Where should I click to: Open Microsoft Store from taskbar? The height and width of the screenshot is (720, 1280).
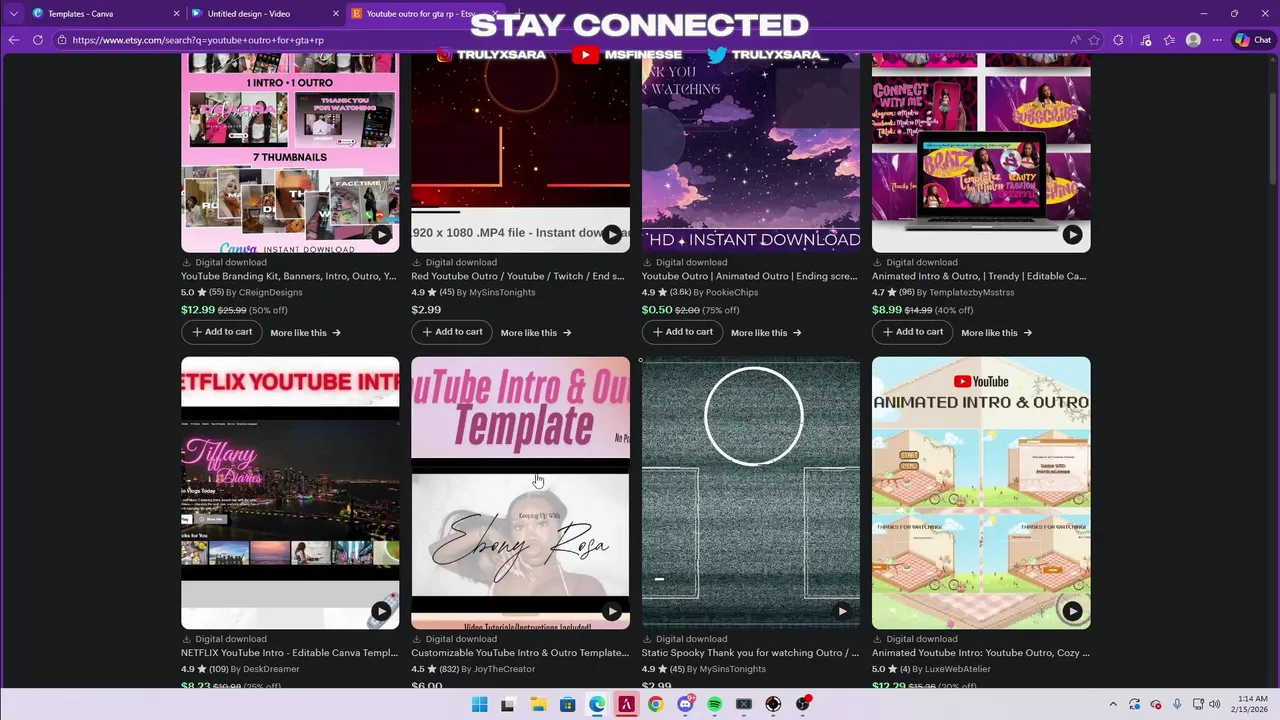pyautogui.click(x=567, y=704)
